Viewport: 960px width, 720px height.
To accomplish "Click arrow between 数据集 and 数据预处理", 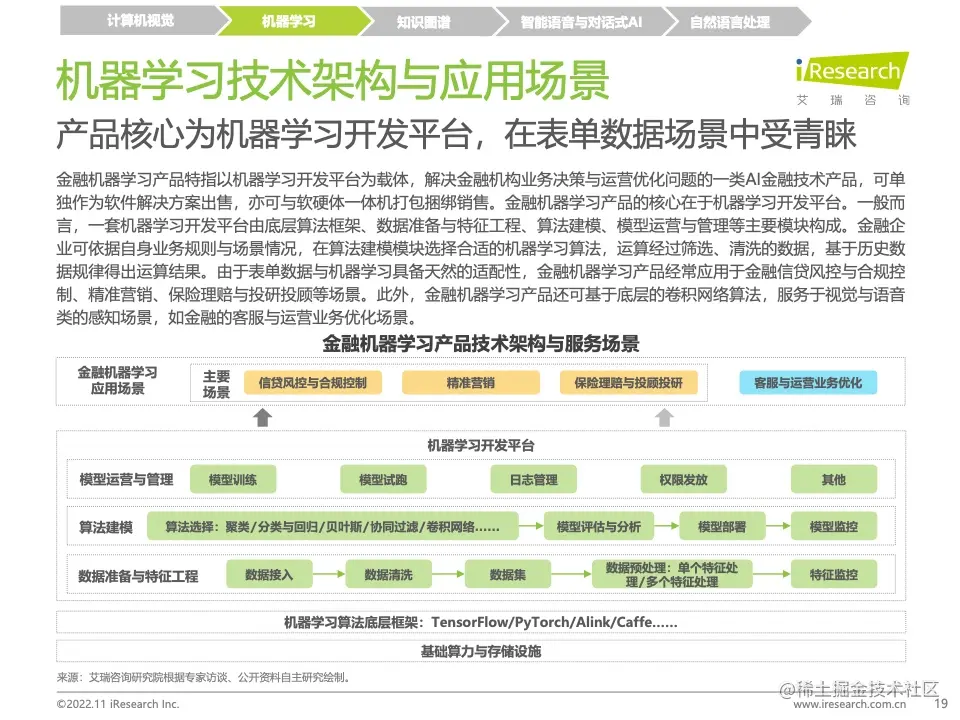I will coord(571,574).
